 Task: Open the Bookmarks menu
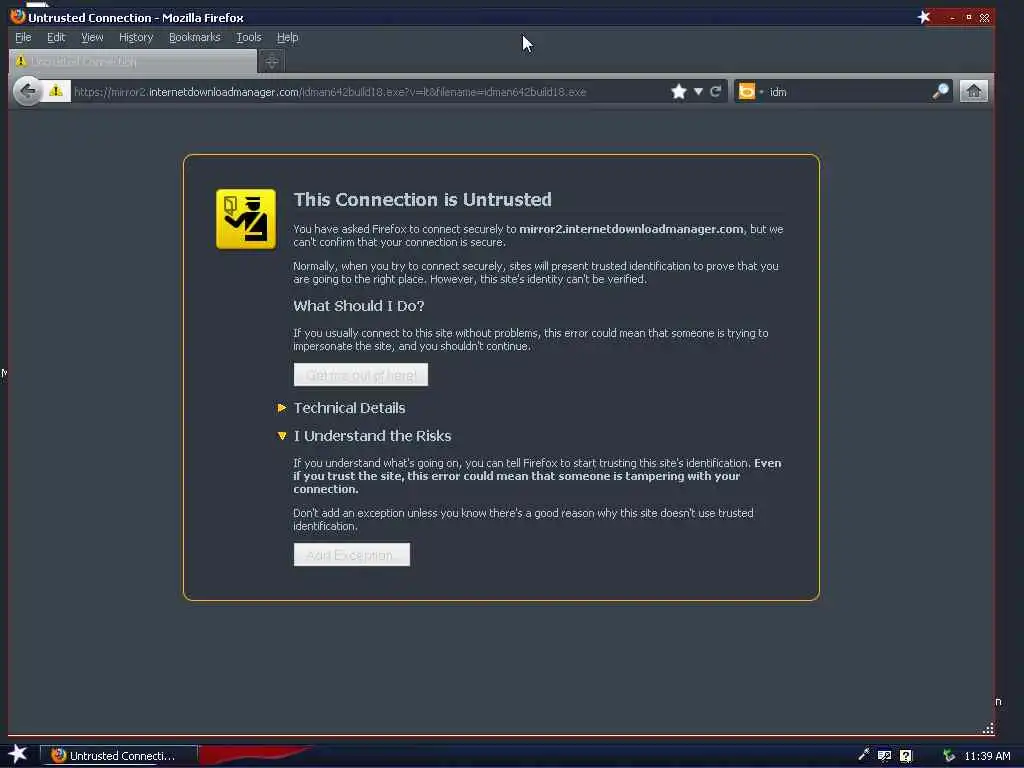pos(195,37)
